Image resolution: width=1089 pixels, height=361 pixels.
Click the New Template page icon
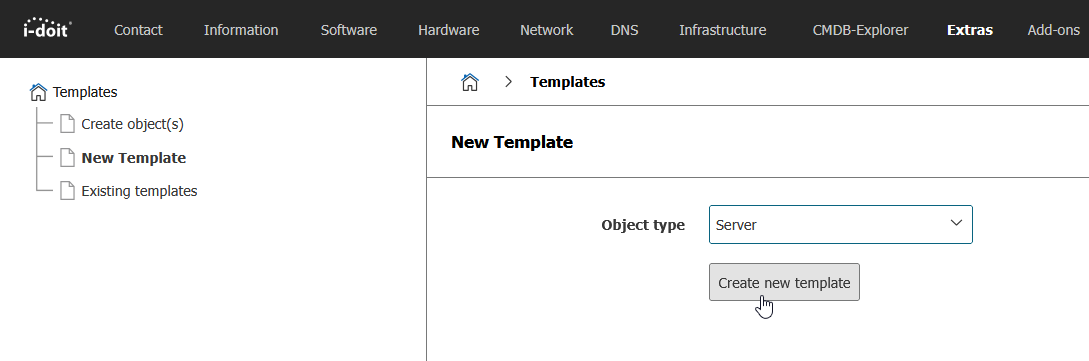[67, 158]
